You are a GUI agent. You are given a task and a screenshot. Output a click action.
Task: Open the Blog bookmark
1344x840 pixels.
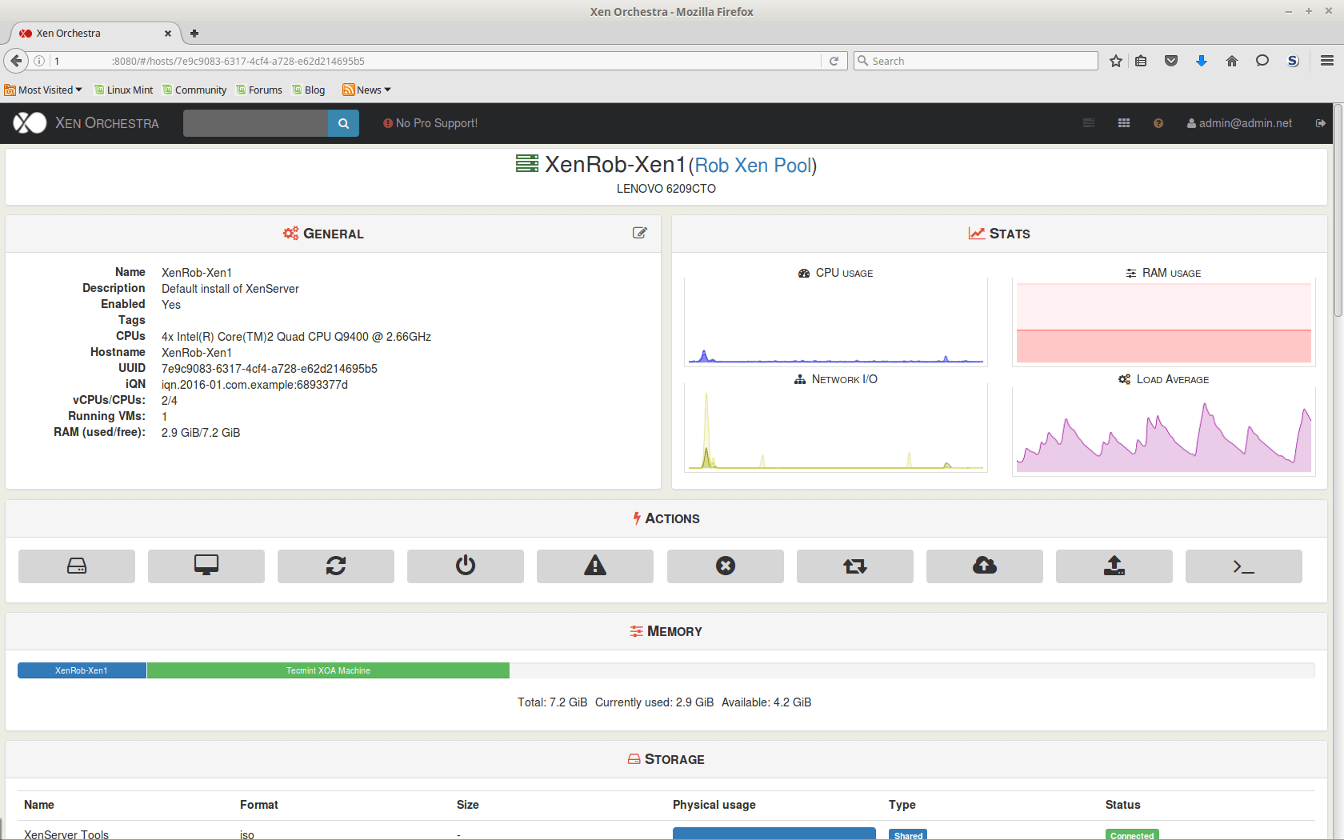309,90
